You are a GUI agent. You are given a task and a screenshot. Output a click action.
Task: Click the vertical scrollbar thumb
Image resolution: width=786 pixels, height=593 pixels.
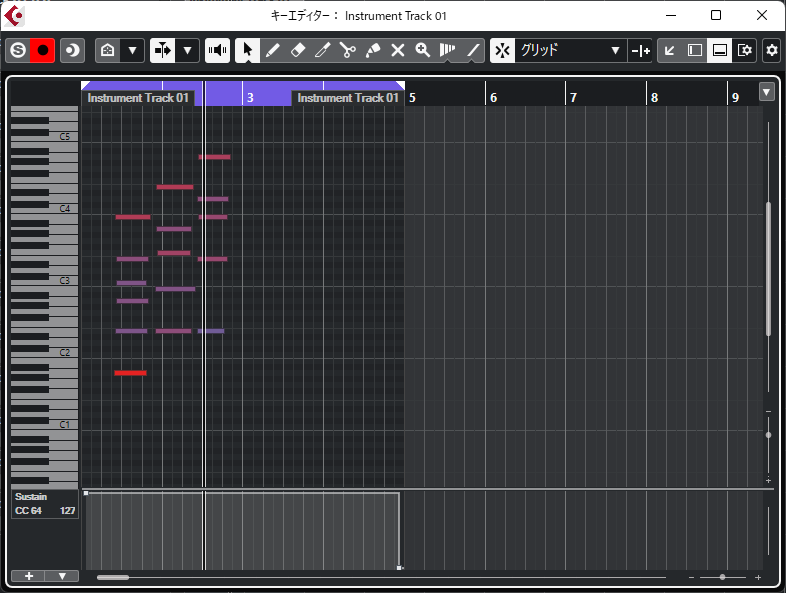tap(768, 269)
